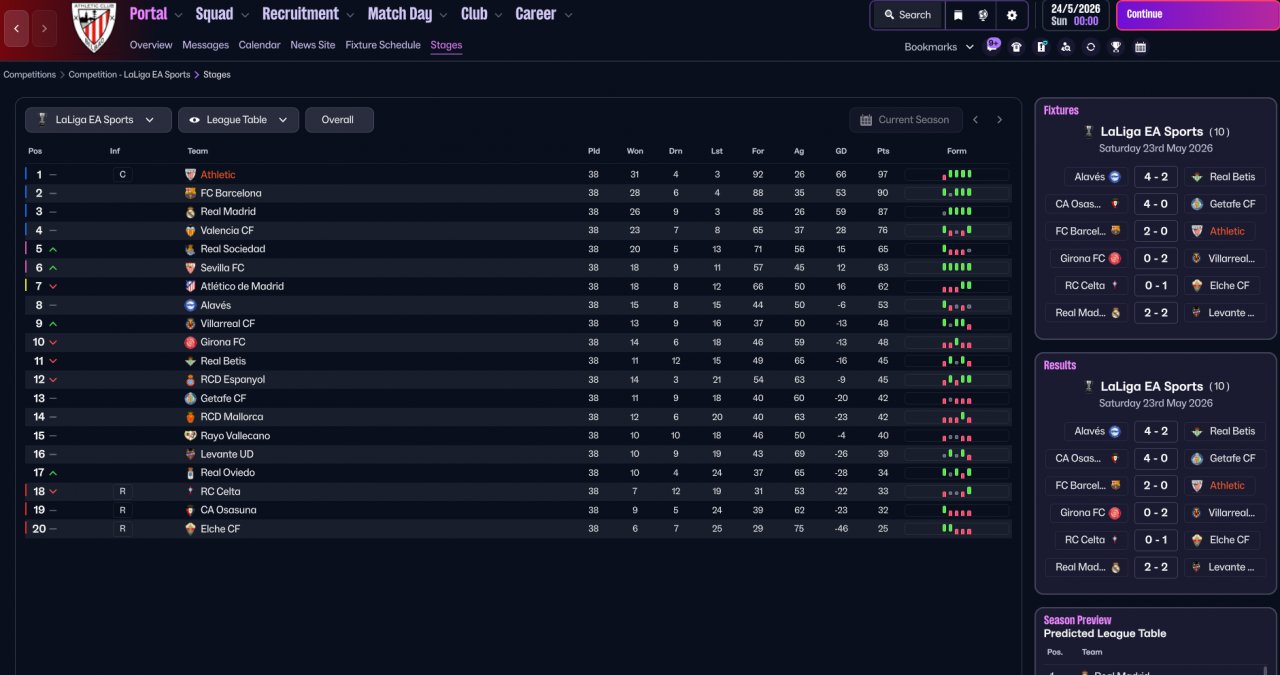
Task: Click the Continue button
Action: click(x=1196, y=15)
